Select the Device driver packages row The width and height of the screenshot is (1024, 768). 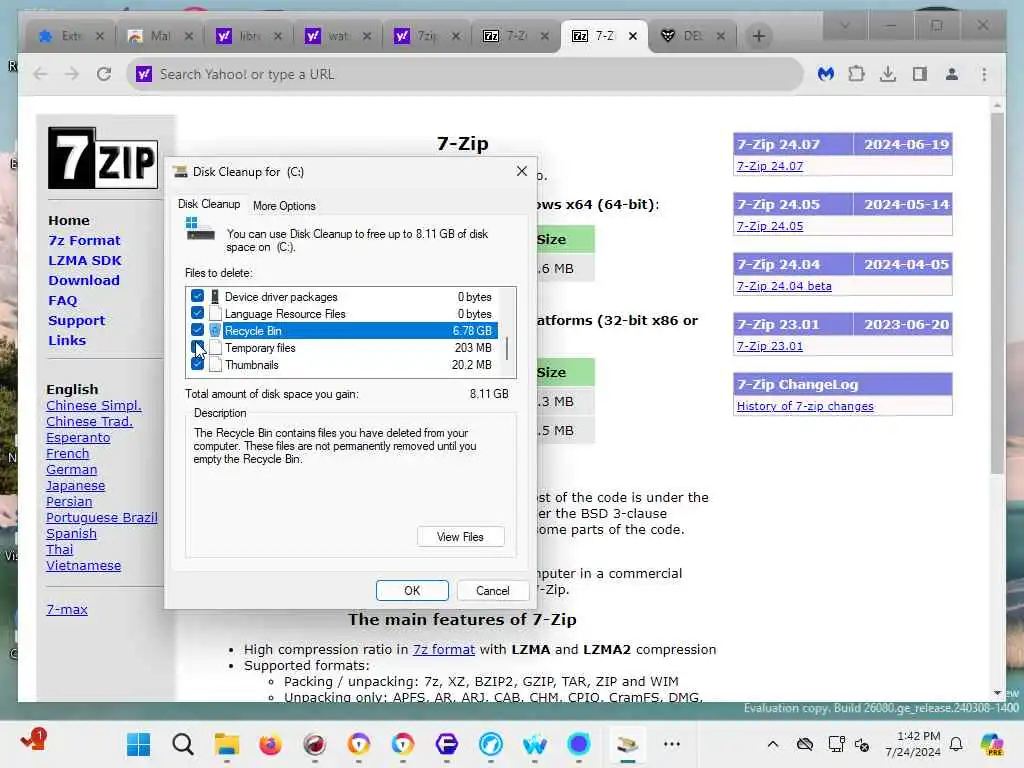point(344,296)
